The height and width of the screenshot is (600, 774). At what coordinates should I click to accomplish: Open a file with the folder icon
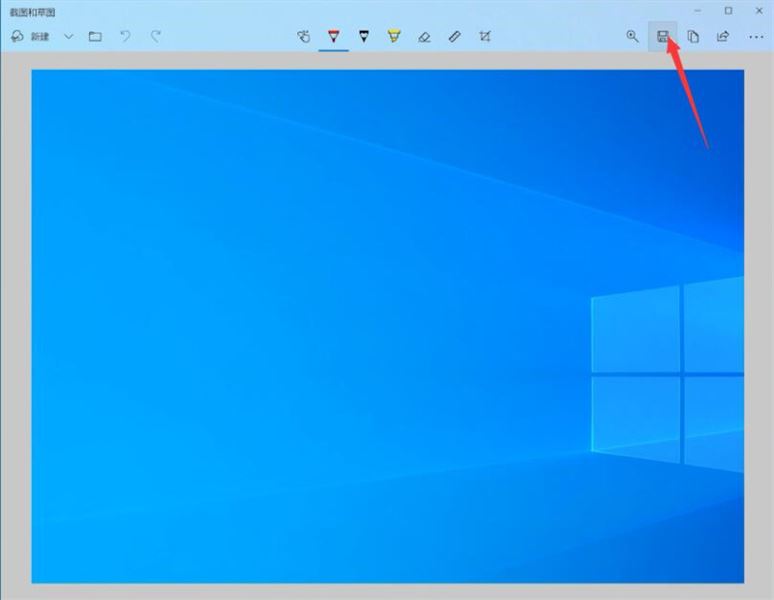point(95,36)
